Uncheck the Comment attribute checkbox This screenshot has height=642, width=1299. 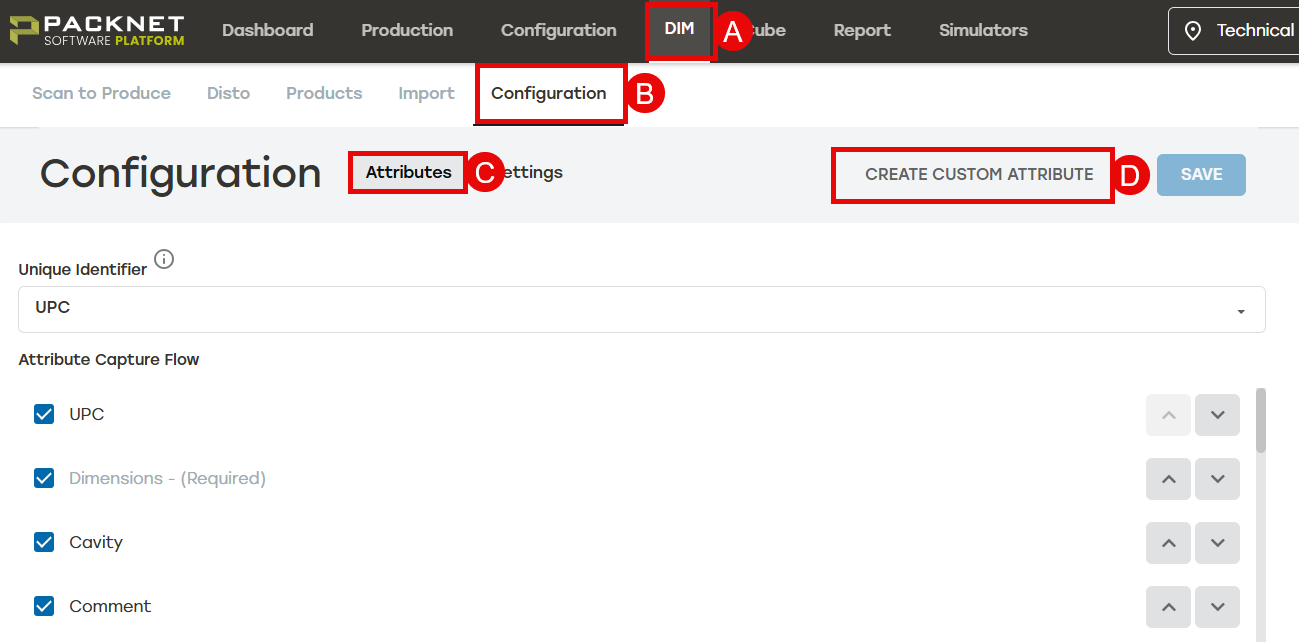[x=44, y=606]
